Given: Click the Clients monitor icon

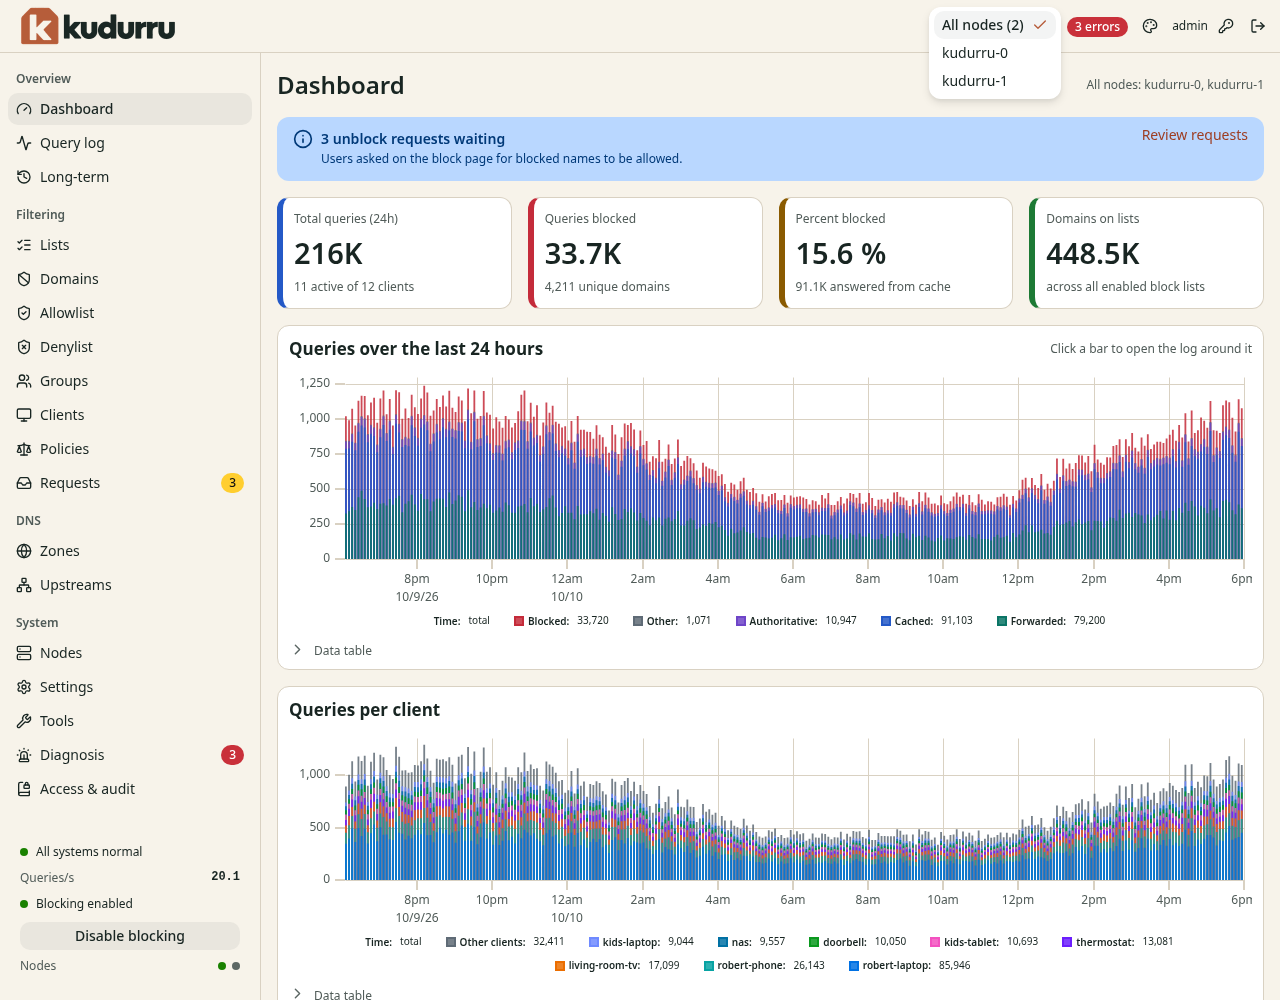Looking at the screenshot, I should tap(24, 415).
